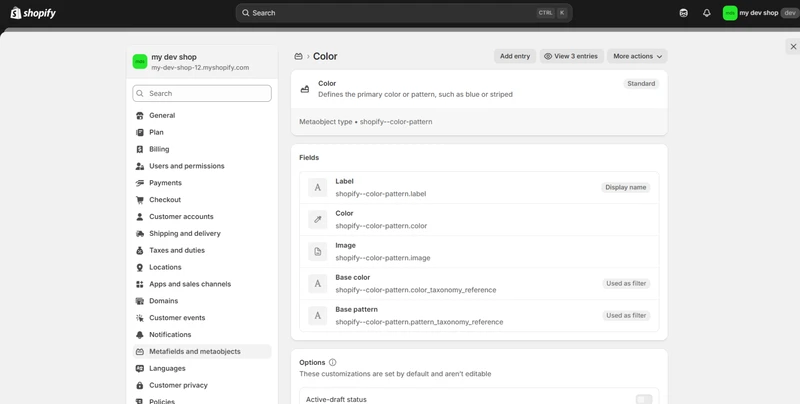The image size is (800, 404).
Task: Click the Apps and sales channels icon
Action: (x=140, y=284)
